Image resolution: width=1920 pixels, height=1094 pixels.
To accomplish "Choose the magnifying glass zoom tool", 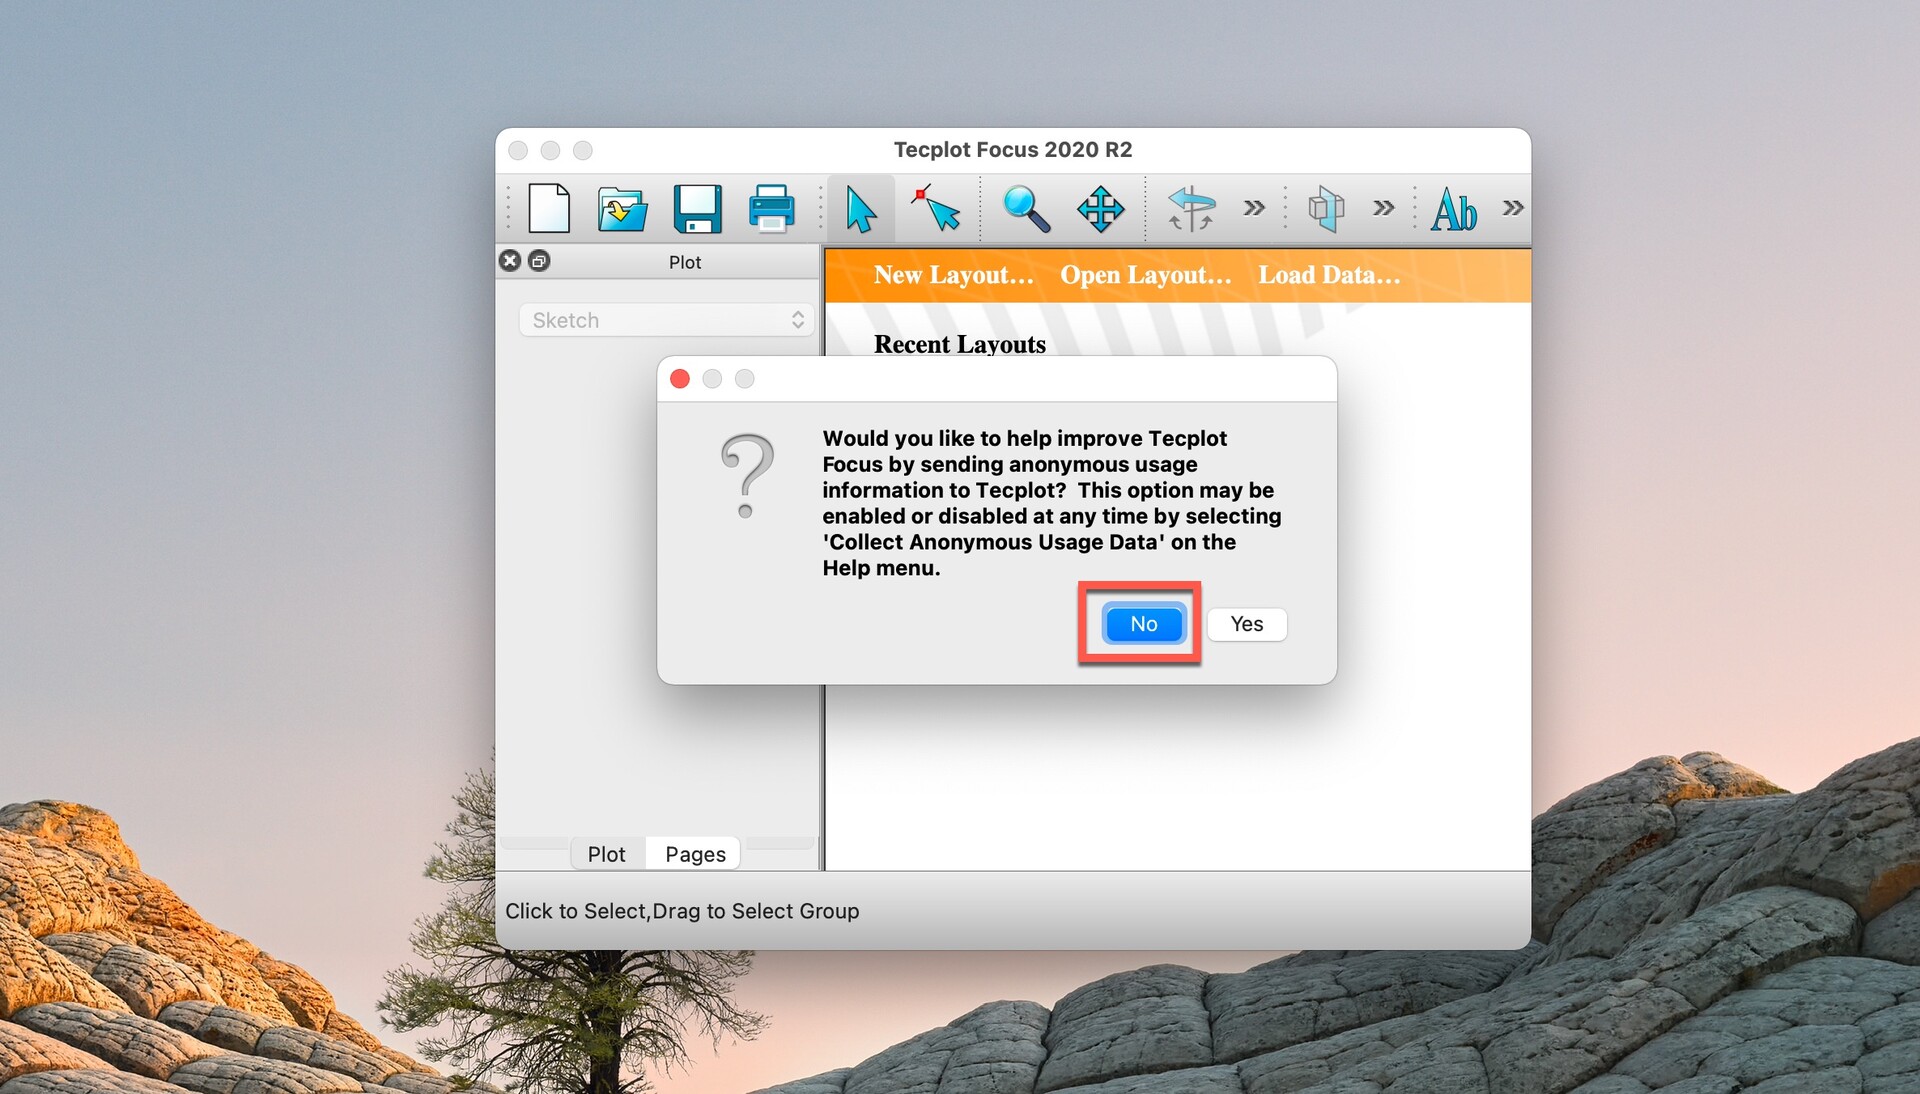I will click(x=1026, y=208).
